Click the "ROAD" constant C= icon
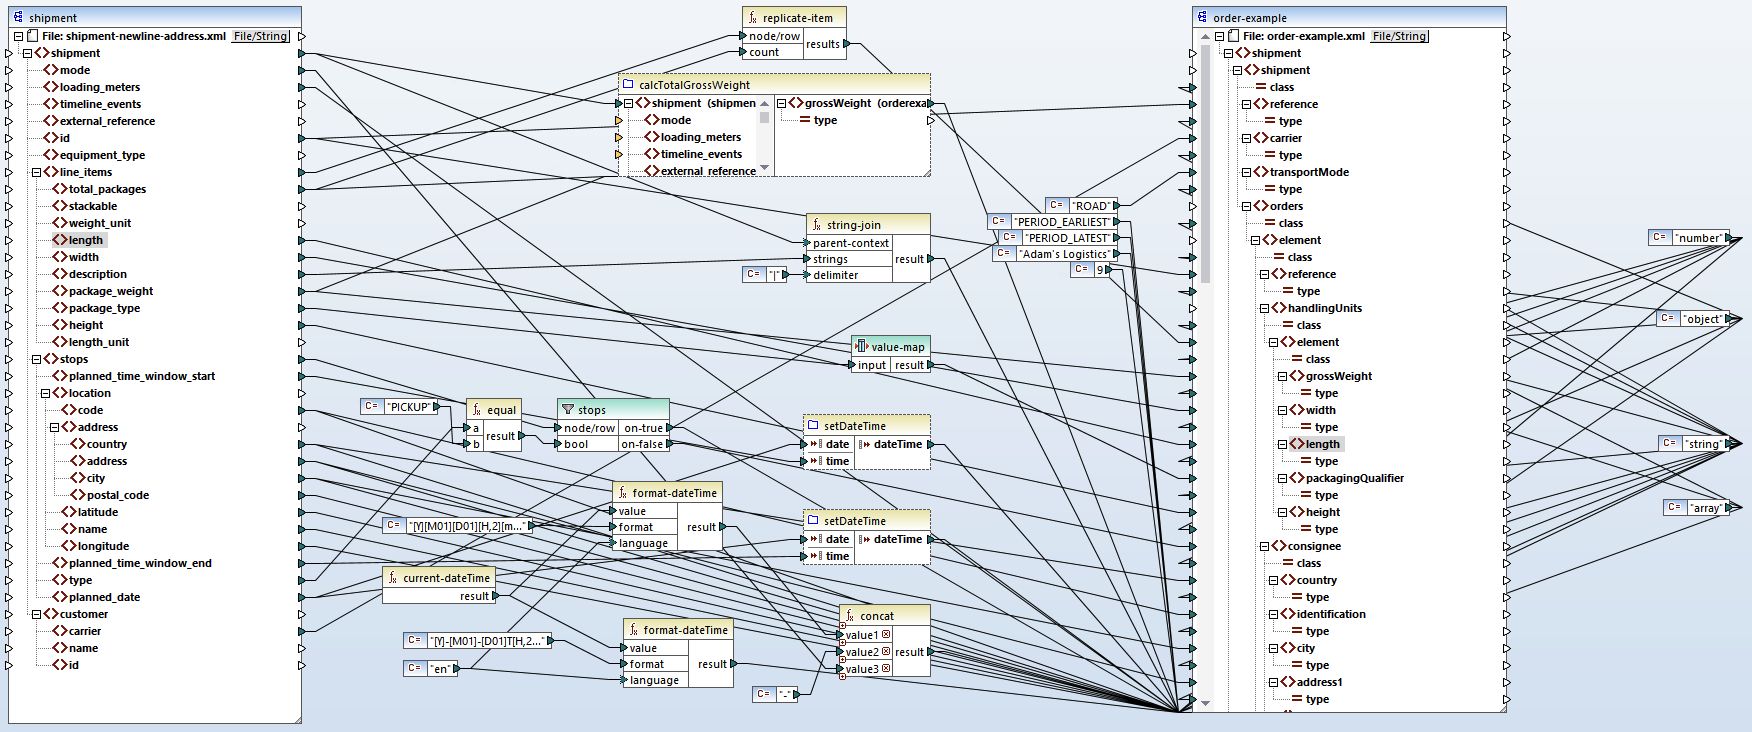1752x732 pixels. (1056, 205)
